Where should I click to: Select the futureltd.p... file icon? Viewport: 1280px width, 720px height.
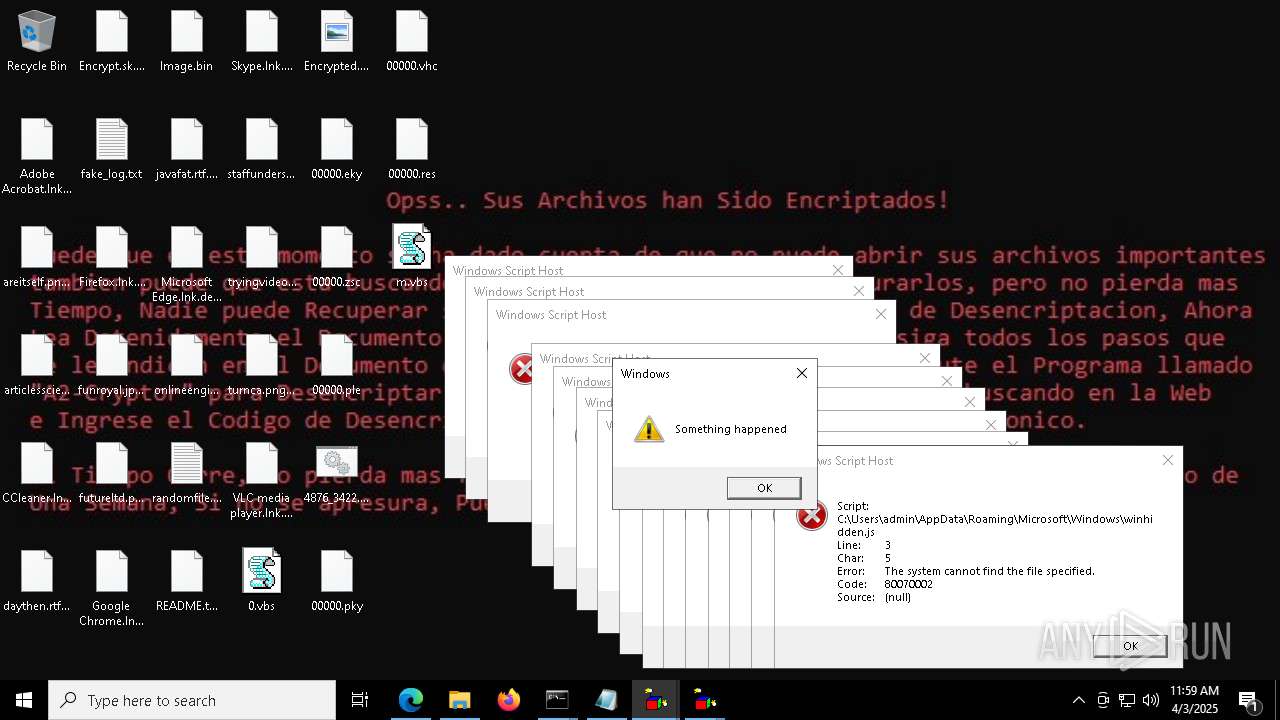pos(112,473)
